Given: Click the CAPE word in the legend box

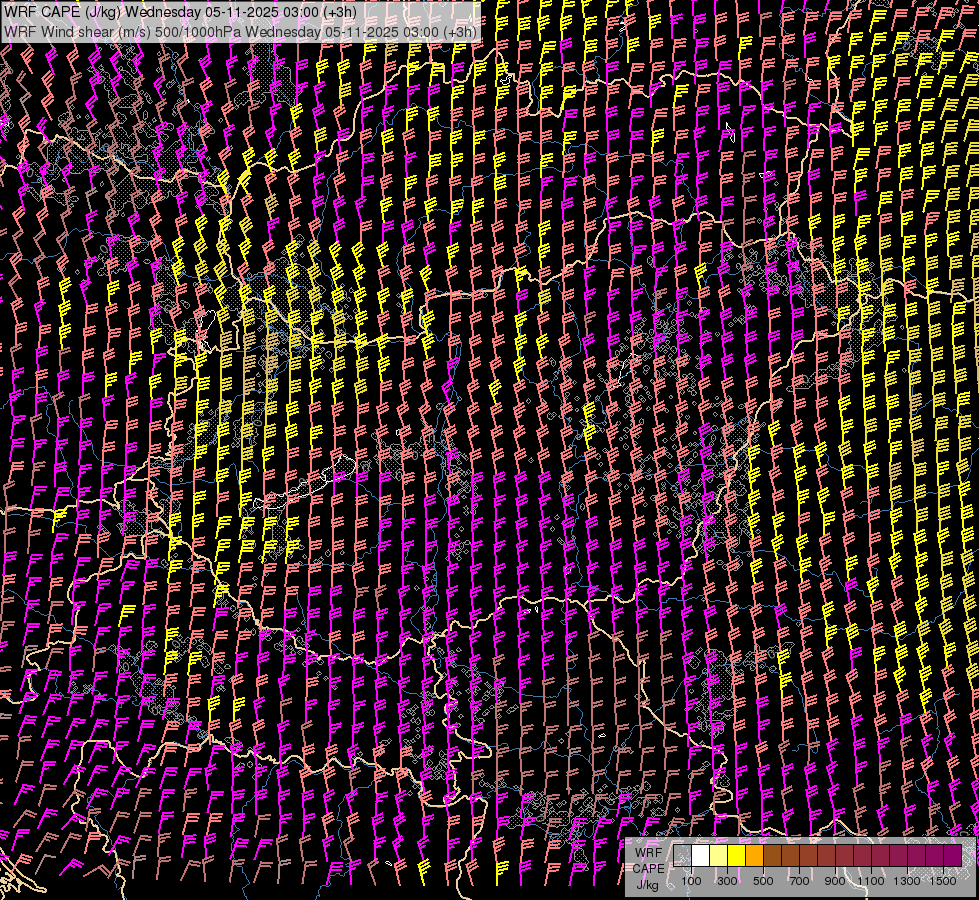Looking at the screenshot, I should (648, 868).
